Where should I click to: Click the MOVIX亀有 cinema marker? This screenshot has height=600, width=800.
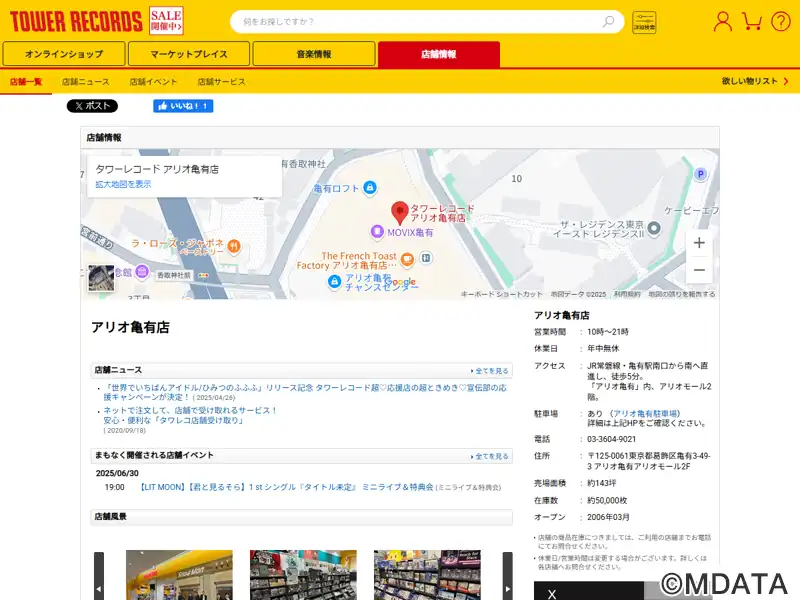(377, 232)
